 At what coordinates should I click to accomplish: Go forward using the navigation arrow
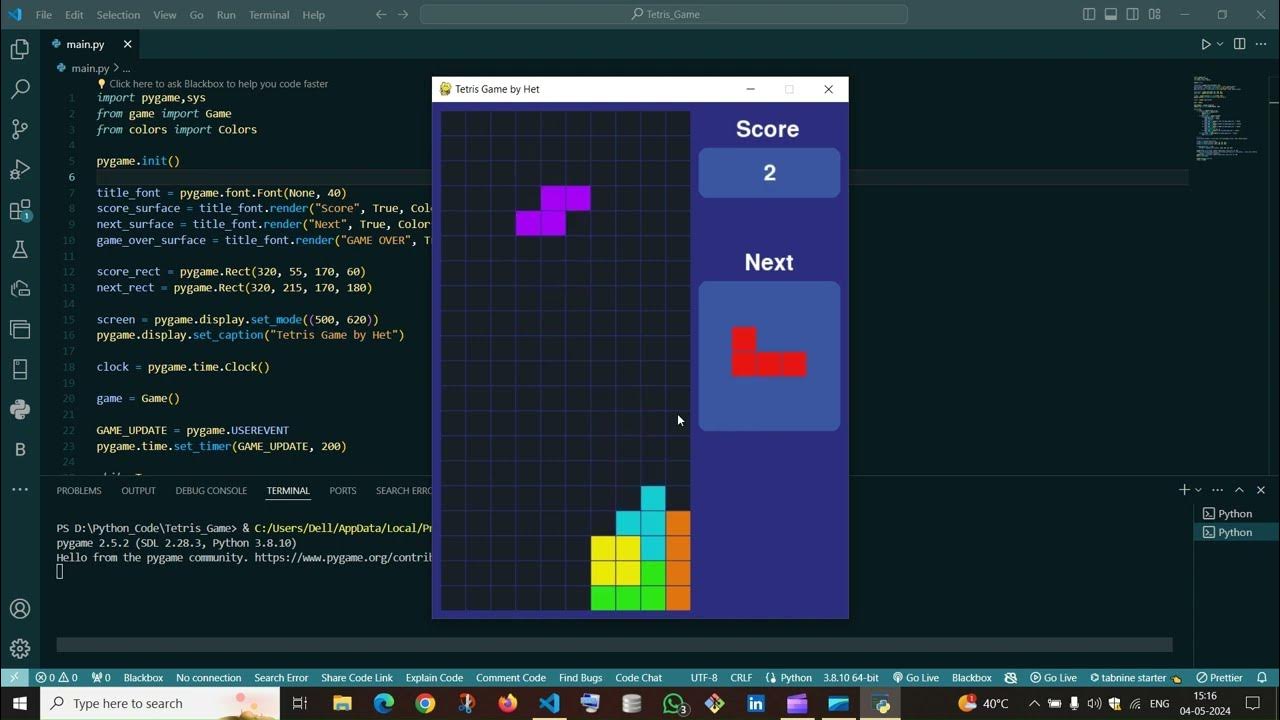pos(403,14)
